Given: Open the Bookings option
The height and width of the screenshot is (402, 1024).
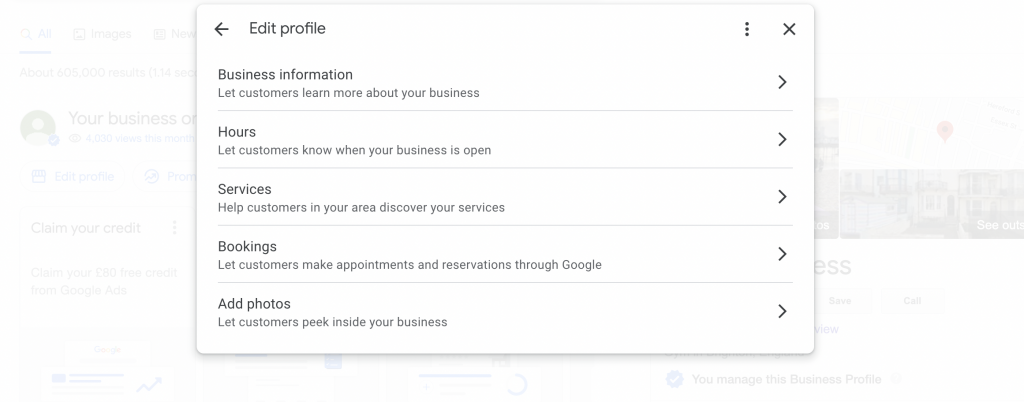Looking at the screenshot, I should pos(247,246).
